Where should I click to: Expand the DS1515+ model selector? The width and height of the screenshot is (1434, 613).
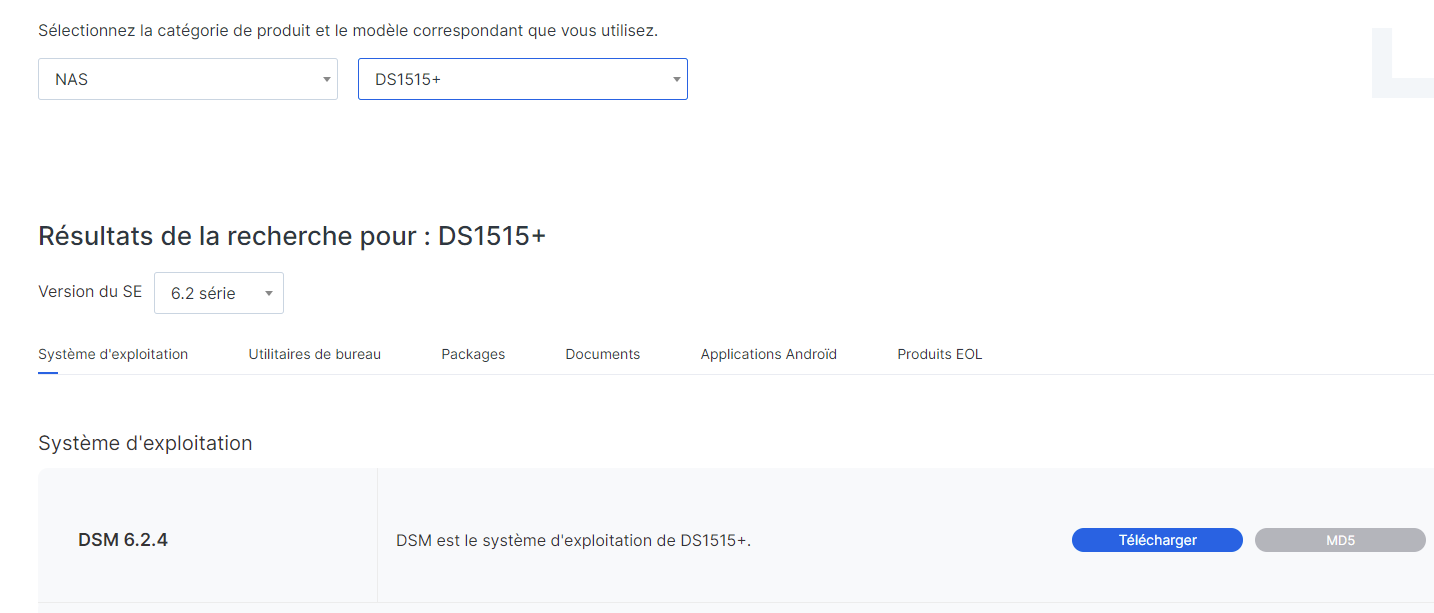[522, 80]
